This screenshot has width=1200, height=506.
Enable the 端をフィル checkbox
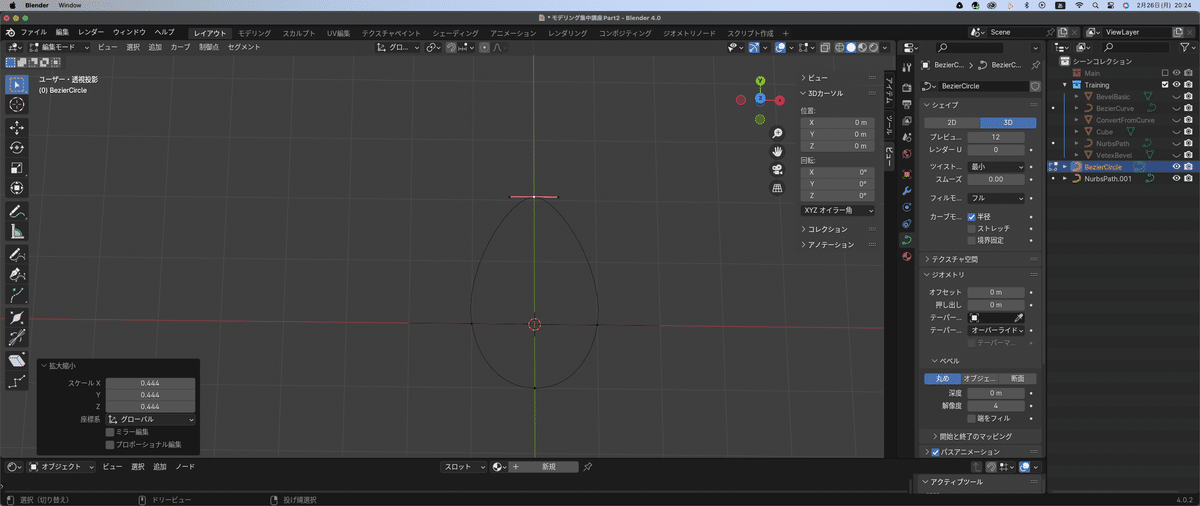[x=971, y=418]
